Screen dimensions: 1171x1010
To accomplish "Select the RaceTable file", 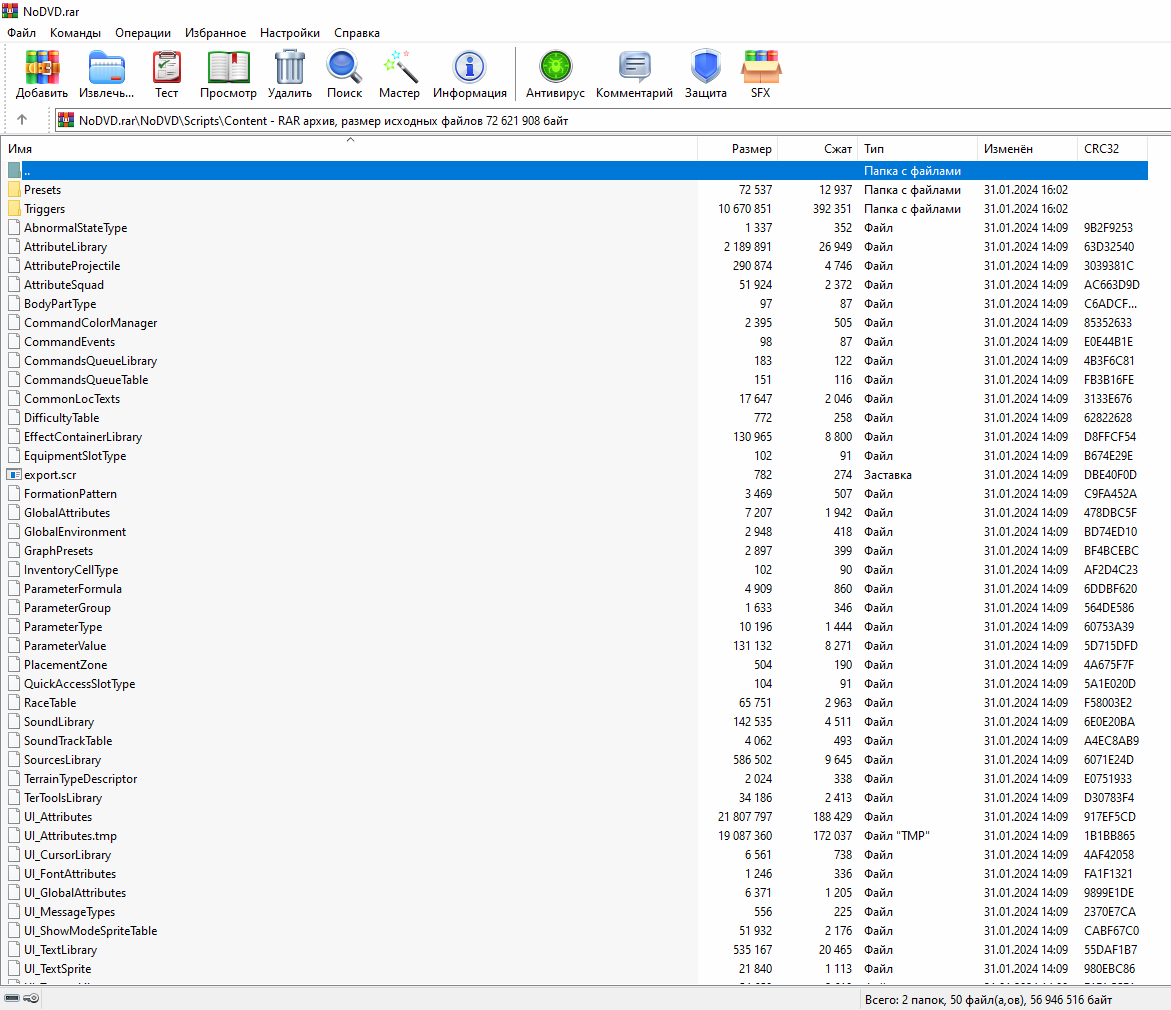I will tap(50, 703).
